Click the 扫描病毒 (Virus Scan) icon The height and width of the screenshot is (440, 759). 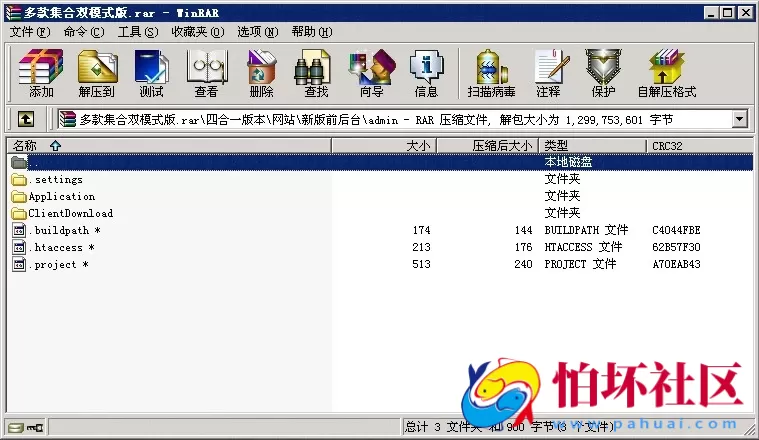491,67
